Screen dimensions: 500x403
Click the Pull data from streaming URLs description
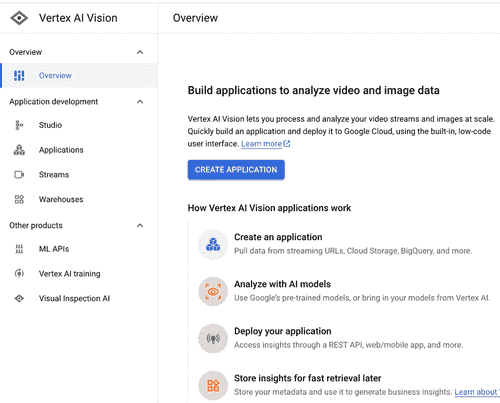353,251
